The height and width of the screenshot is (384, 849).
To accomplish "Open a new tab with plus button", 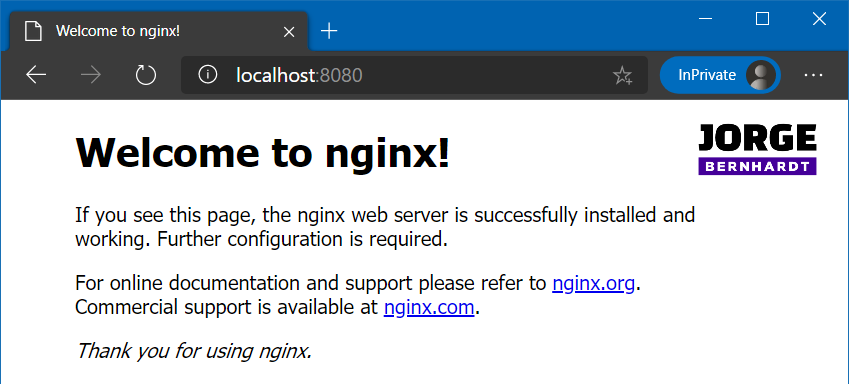I will [329, 31].
